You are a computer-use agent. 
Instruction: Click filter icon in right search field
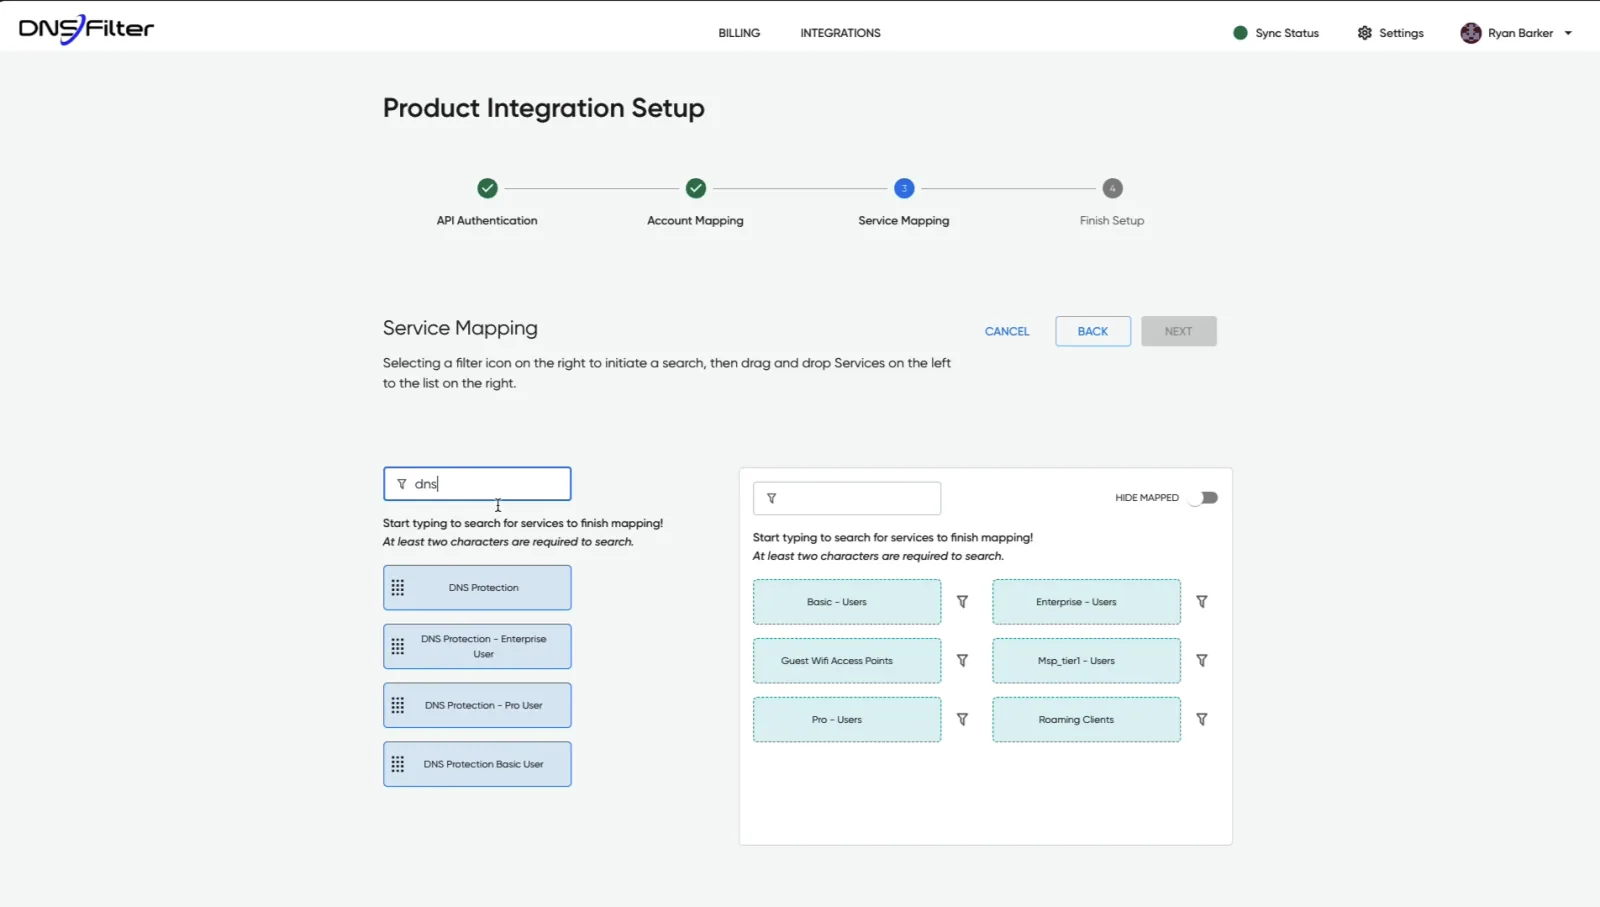[771, 498]
